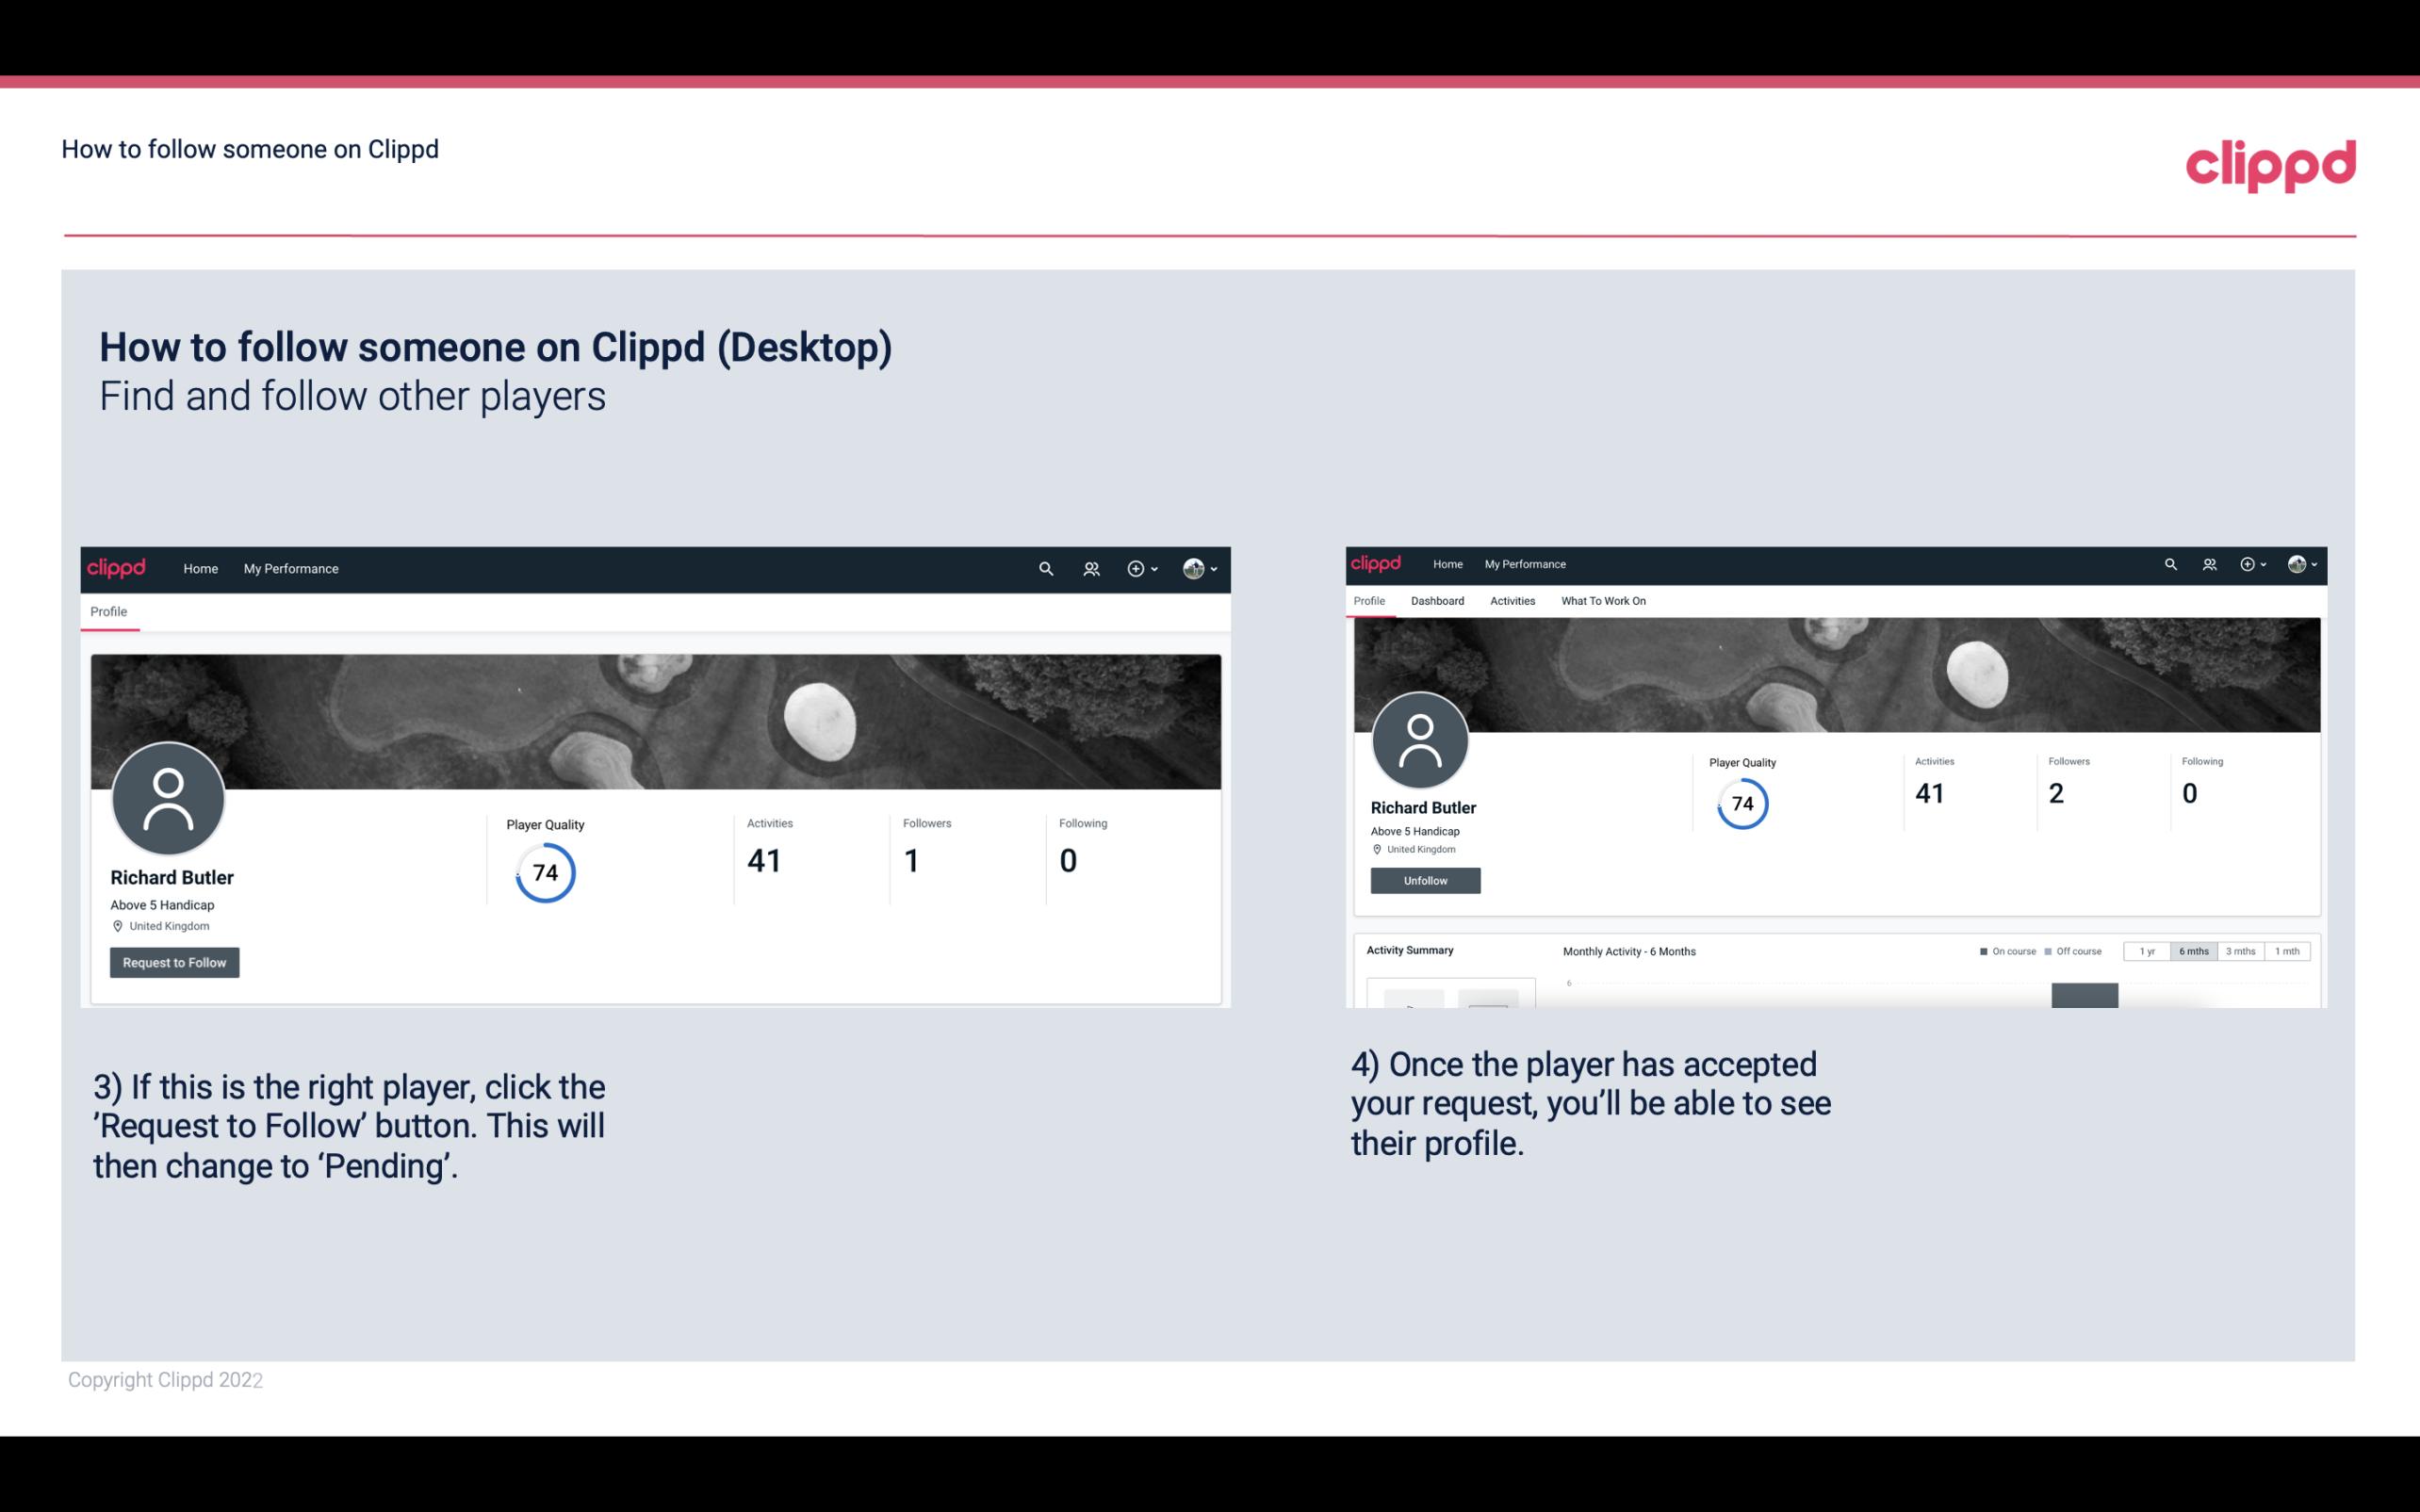Click the Request to Follow button

click(174, 962)
